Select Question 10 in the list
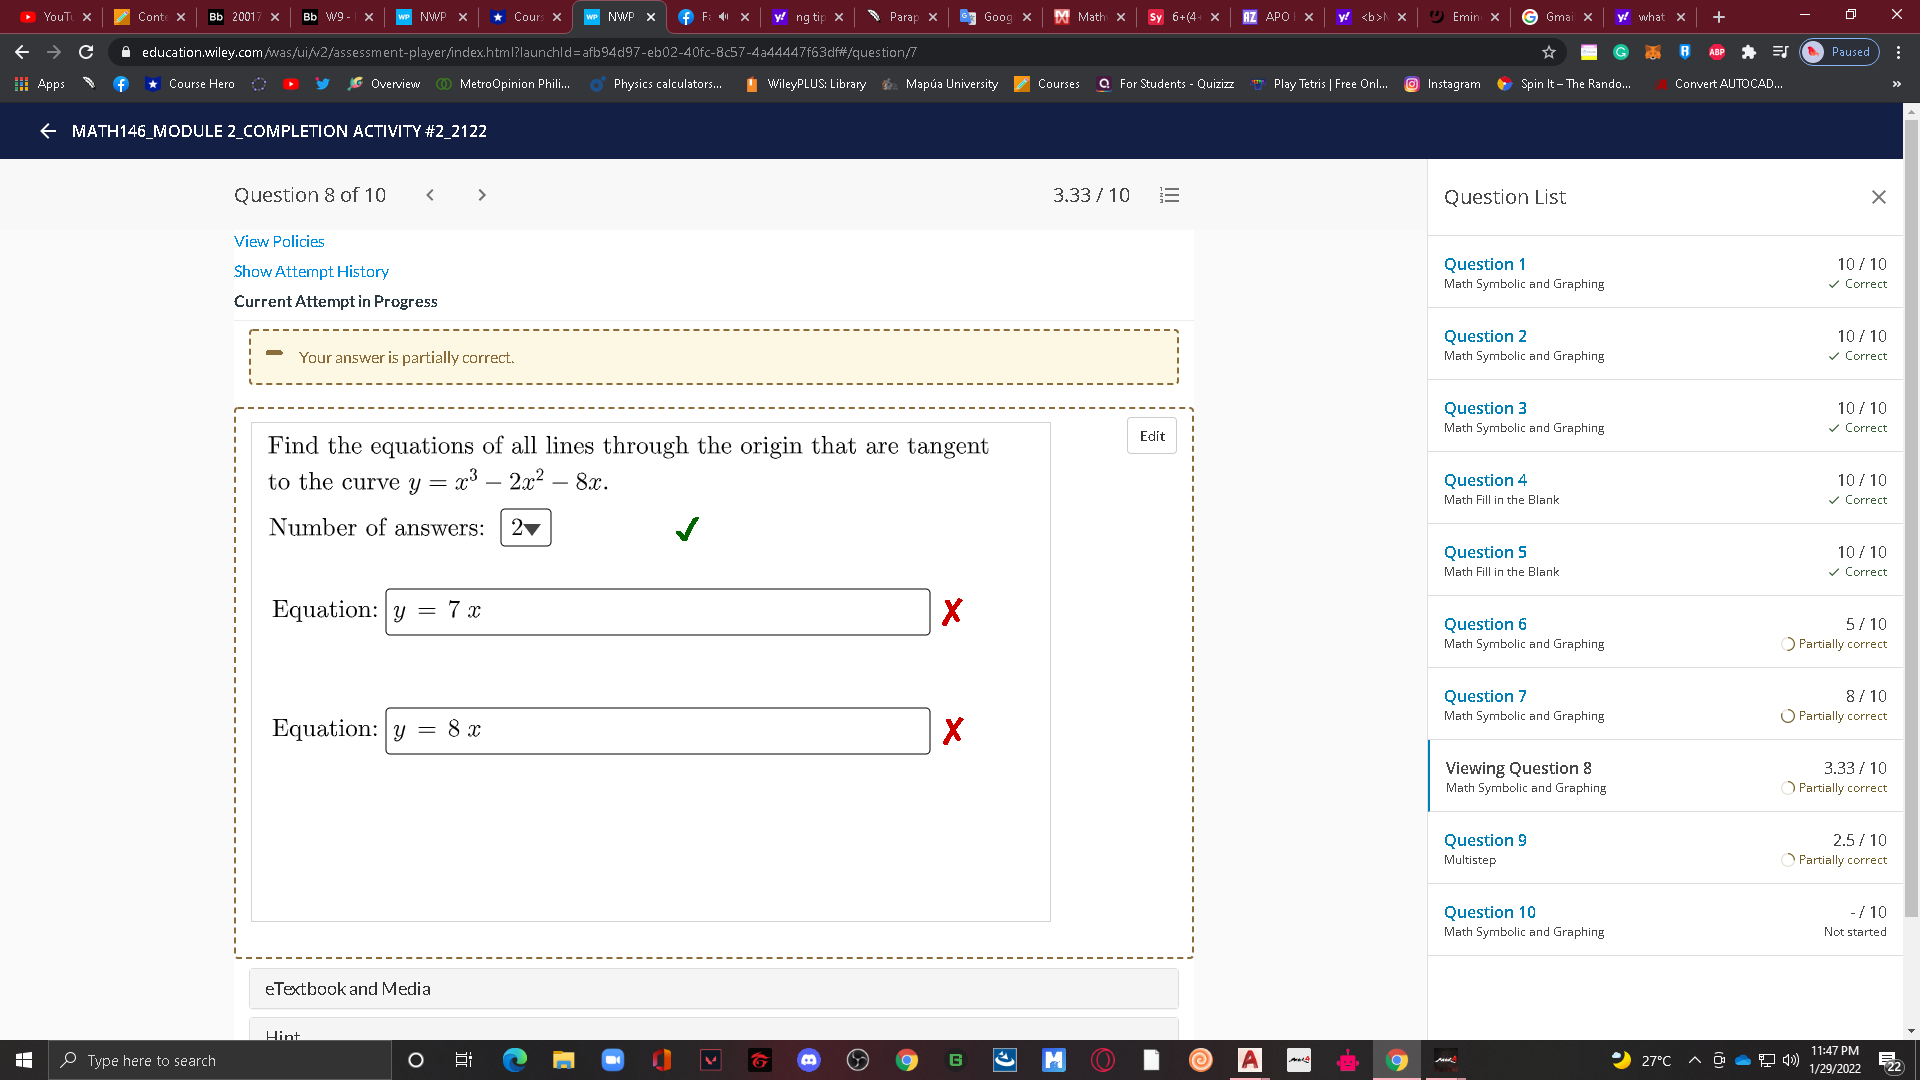Image resolution: width=1920 pixels, height=1080 pixels. 1489,912
